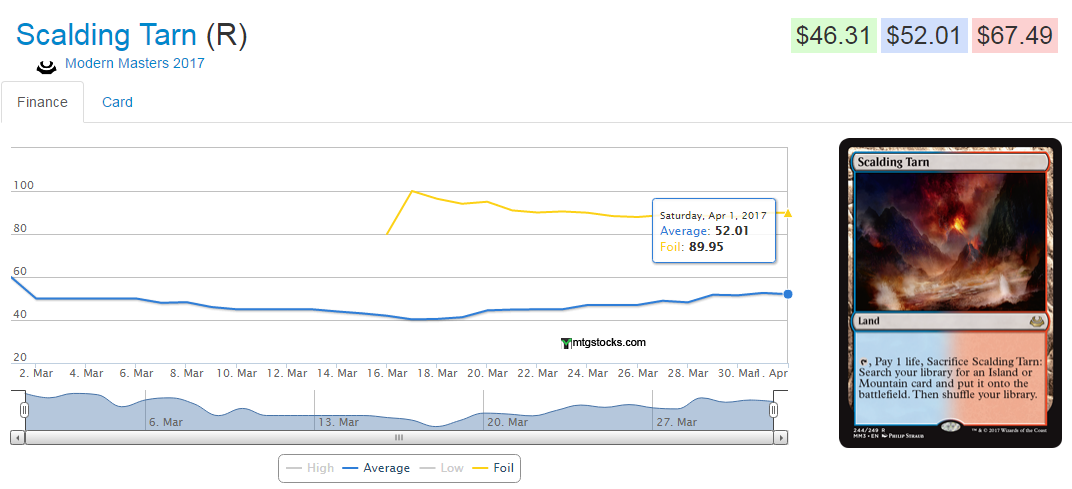The height and width of the screenshot is (489, 1072).
Task: Click the right arrow of navigator scrollbar
Action: point(781,437)
